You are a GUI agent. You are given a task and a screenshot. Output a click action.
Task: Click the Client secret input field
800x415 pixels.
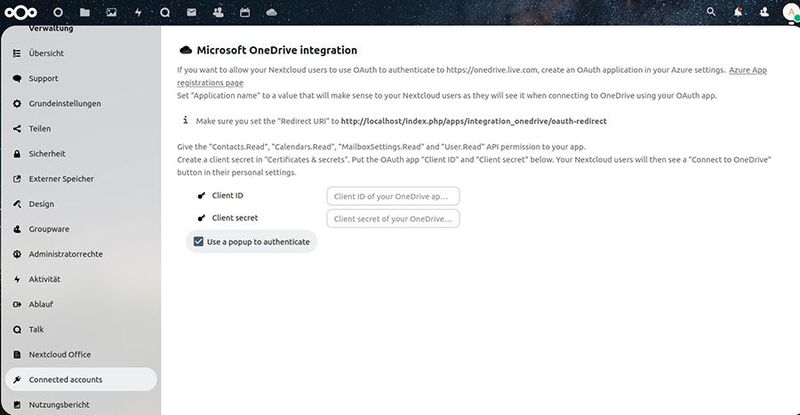393,218
